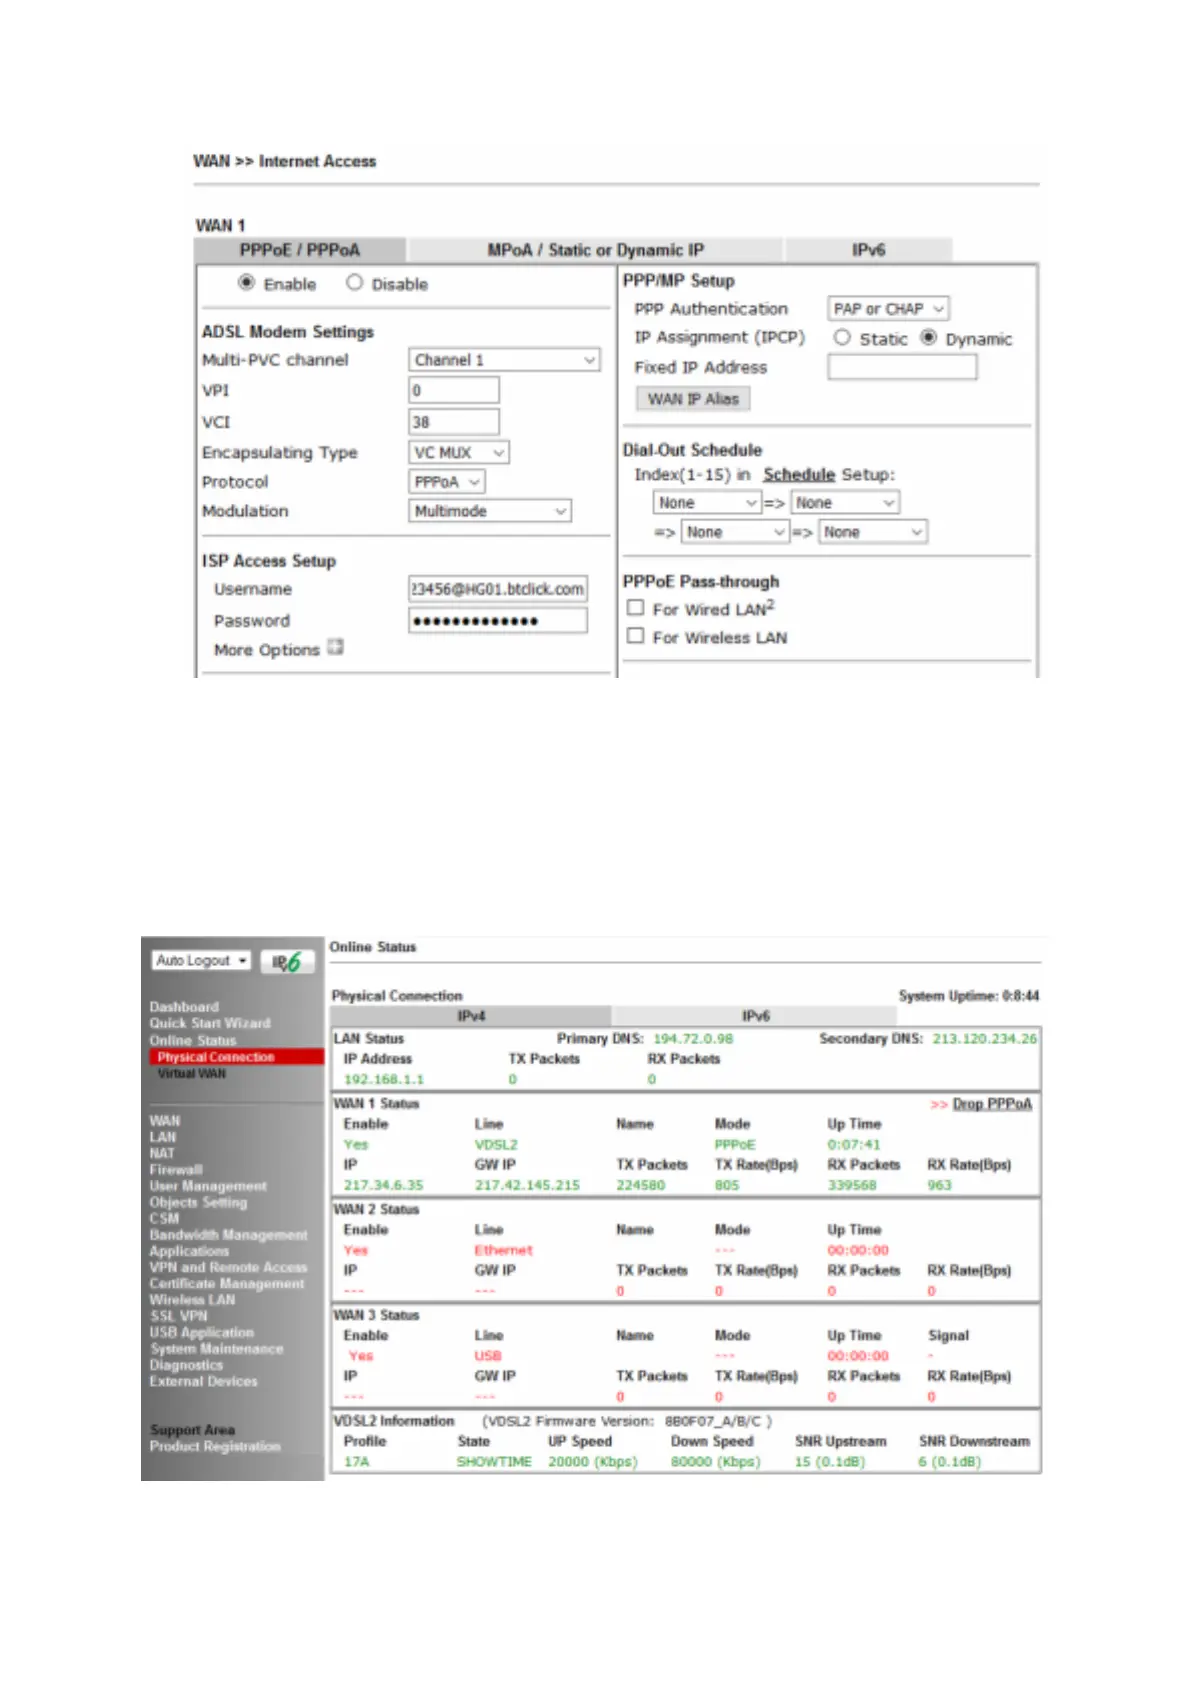This screenshot has width=1190, height=1684.
Task: Select Physical Connection in sidebar
Action: pos(216,1057)
